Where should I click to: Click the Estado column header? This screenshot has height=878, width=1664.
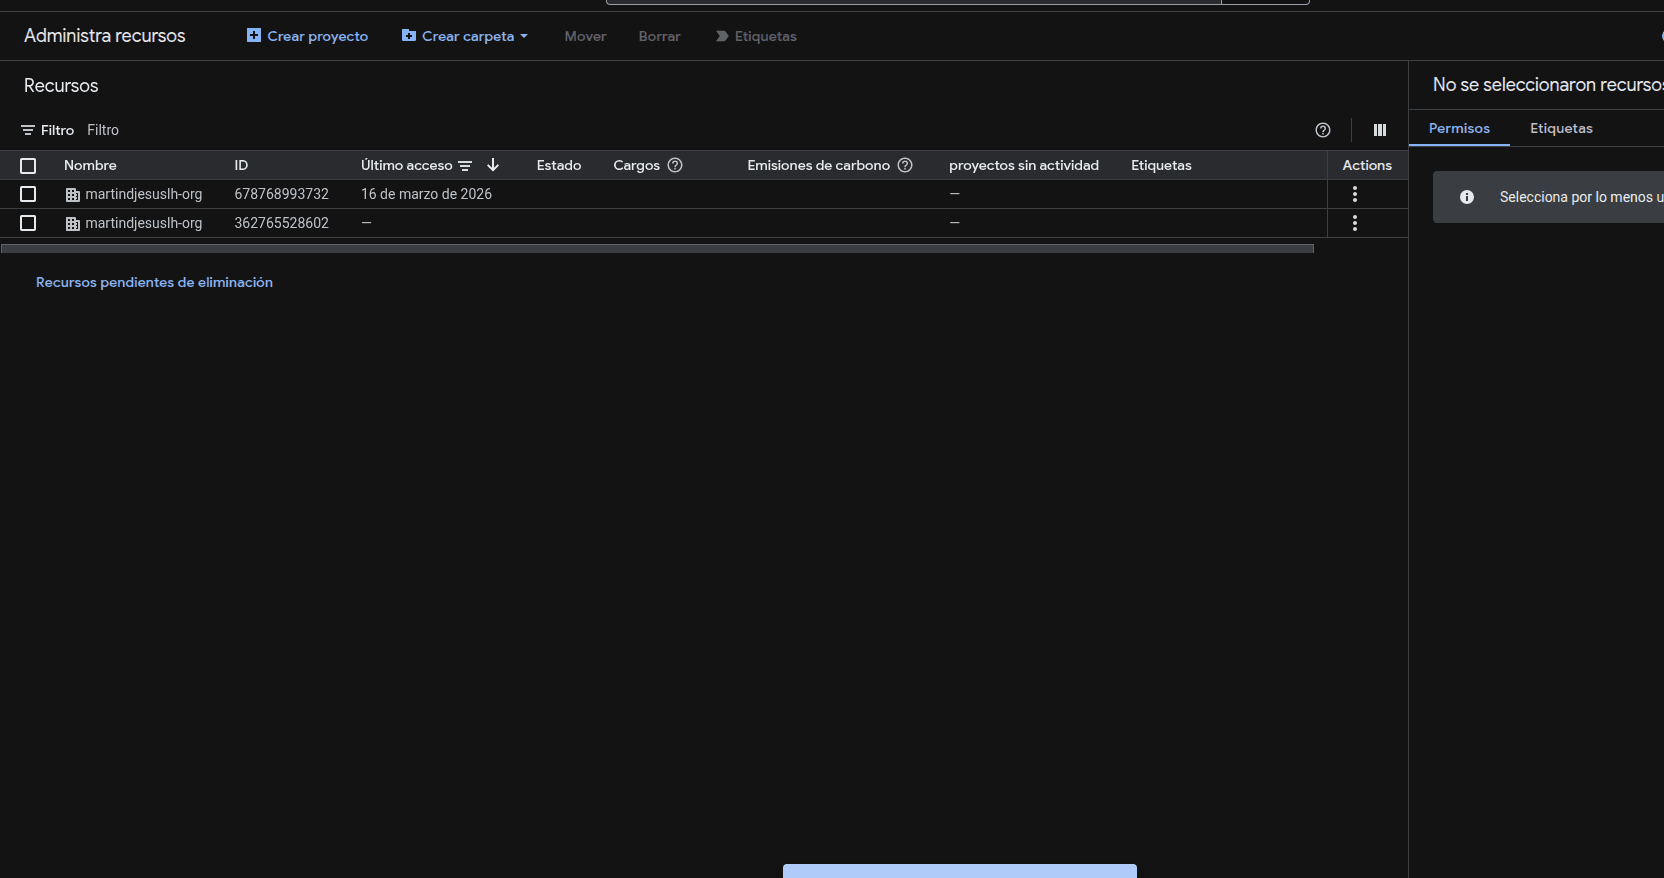[x=559, y=165]
